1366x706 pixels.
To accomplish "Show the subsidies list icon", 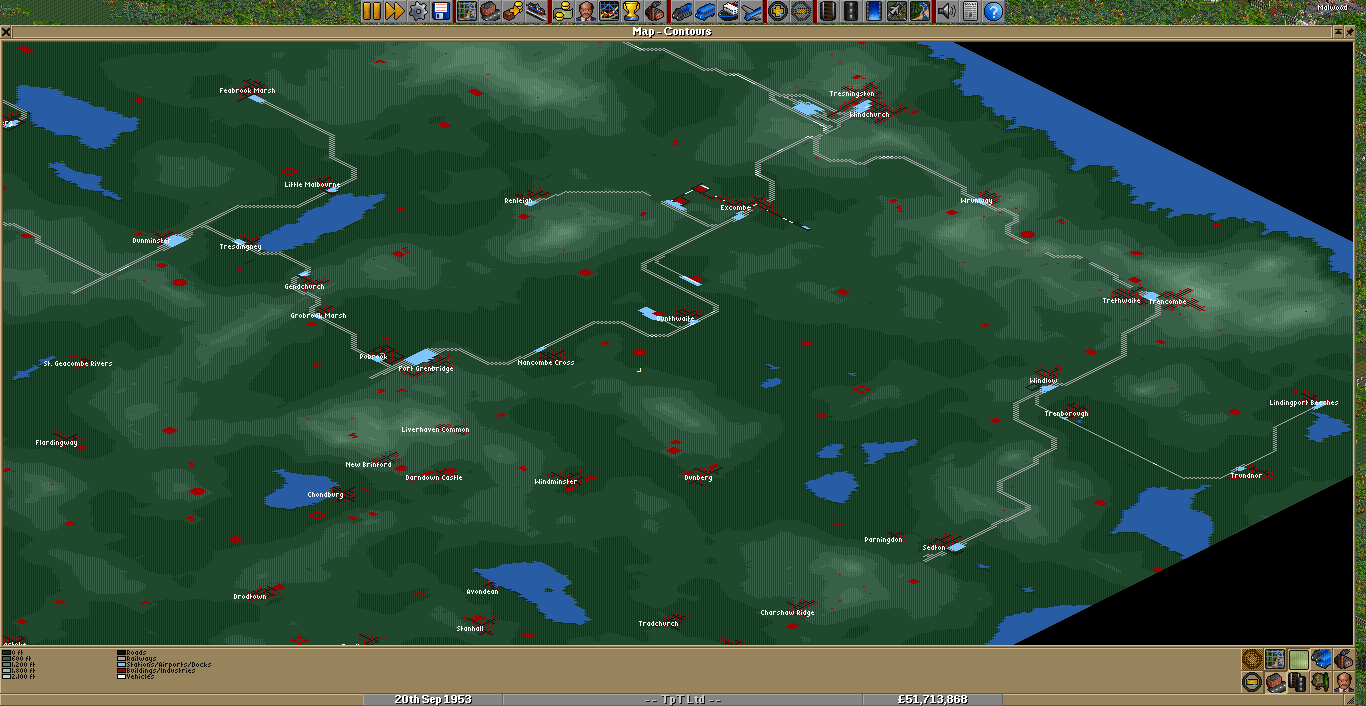I will tap(513, 12).
